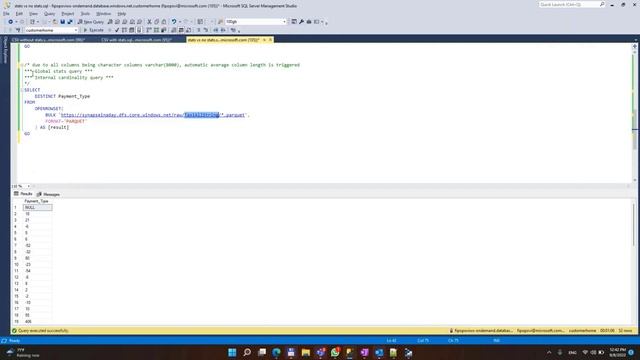Open the Tools menu
The width and height of the screenshot is (640, 360).
(x=85, y=13)
